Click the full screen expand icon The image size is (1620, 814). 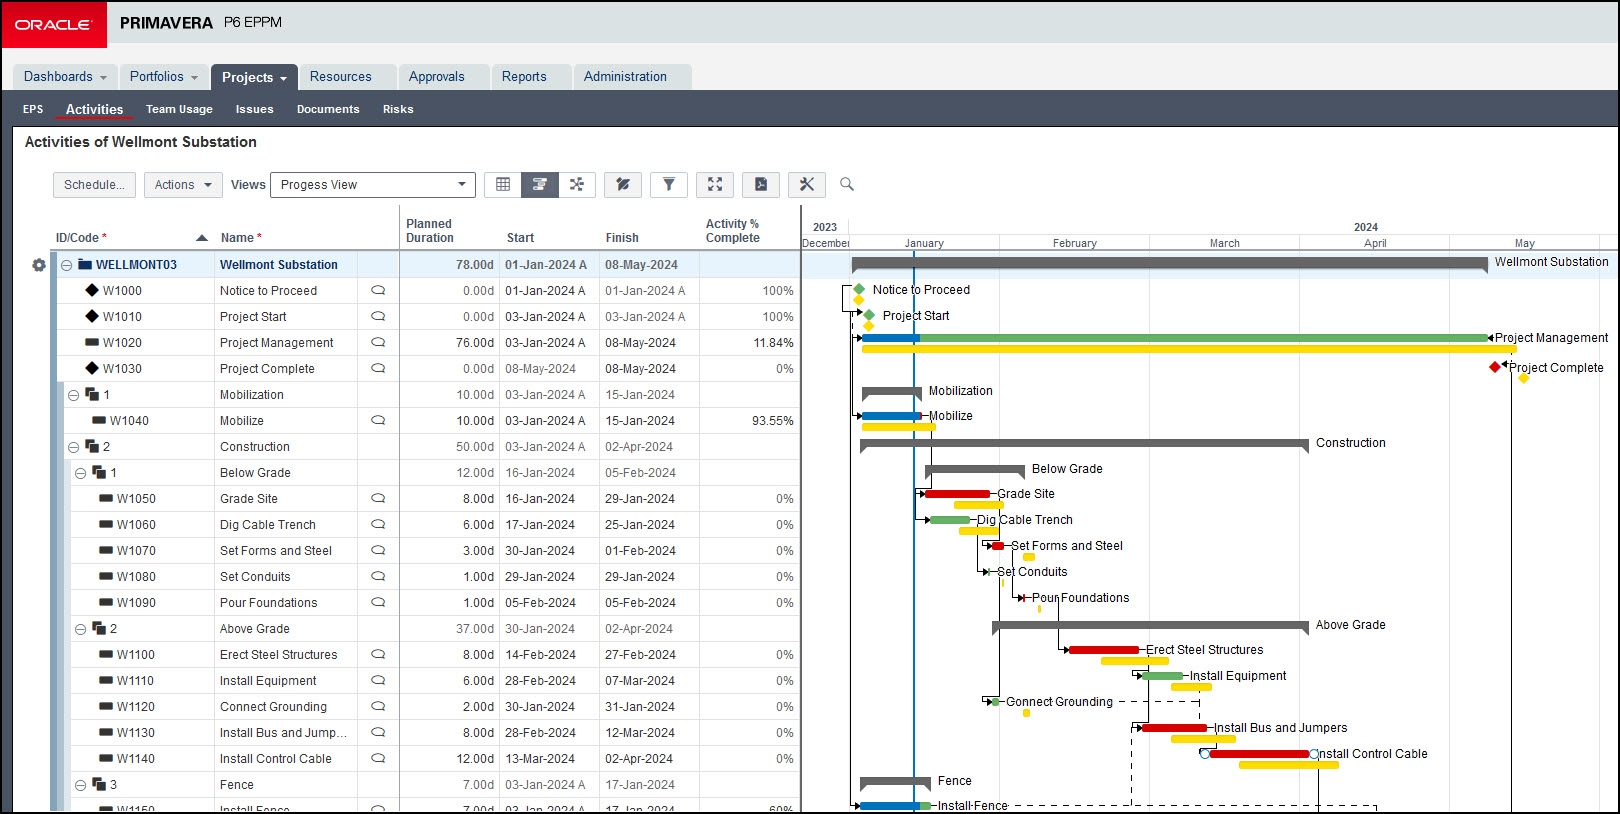[x=715, y=184]
